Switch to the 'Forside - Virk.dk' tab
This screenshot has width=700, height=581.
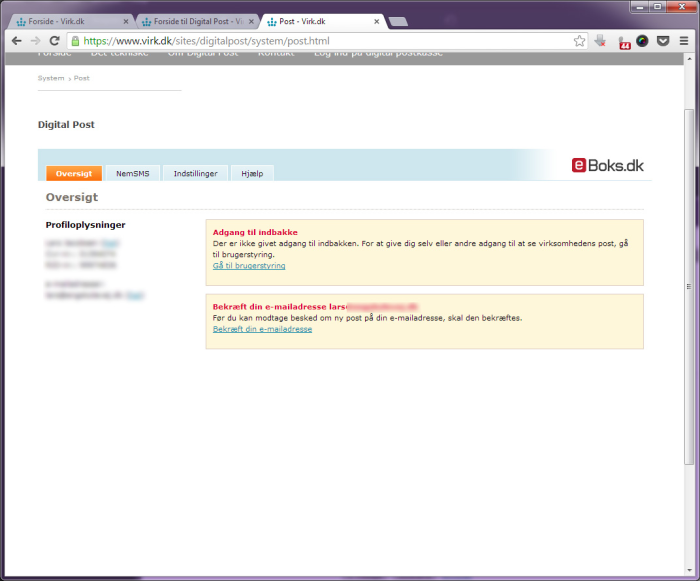tap(71, 21)
